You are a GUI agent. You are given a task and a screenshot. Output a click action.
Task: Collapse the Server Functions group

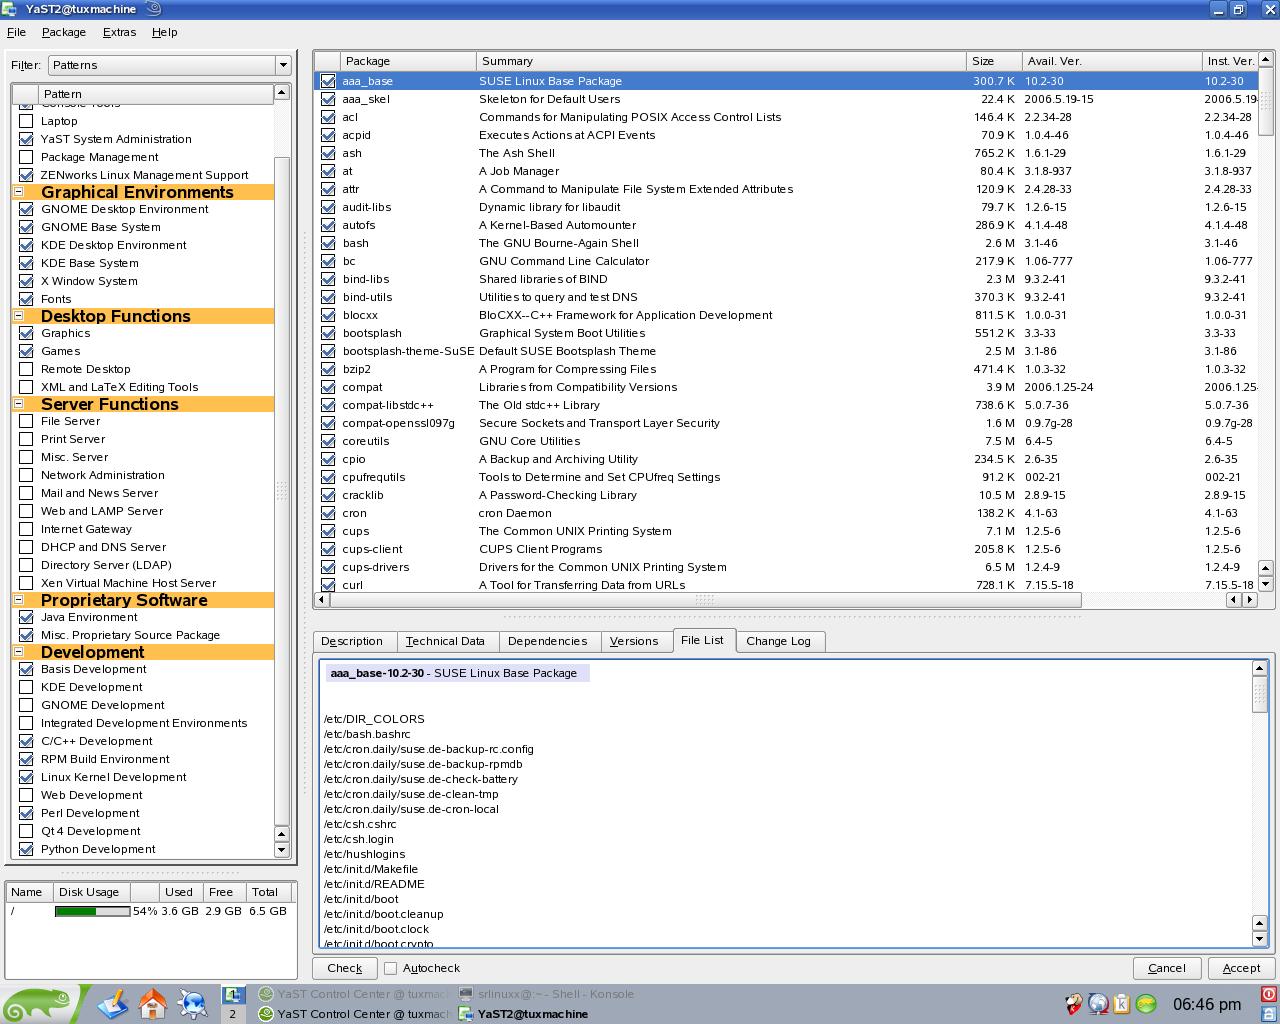pos(19,404)
